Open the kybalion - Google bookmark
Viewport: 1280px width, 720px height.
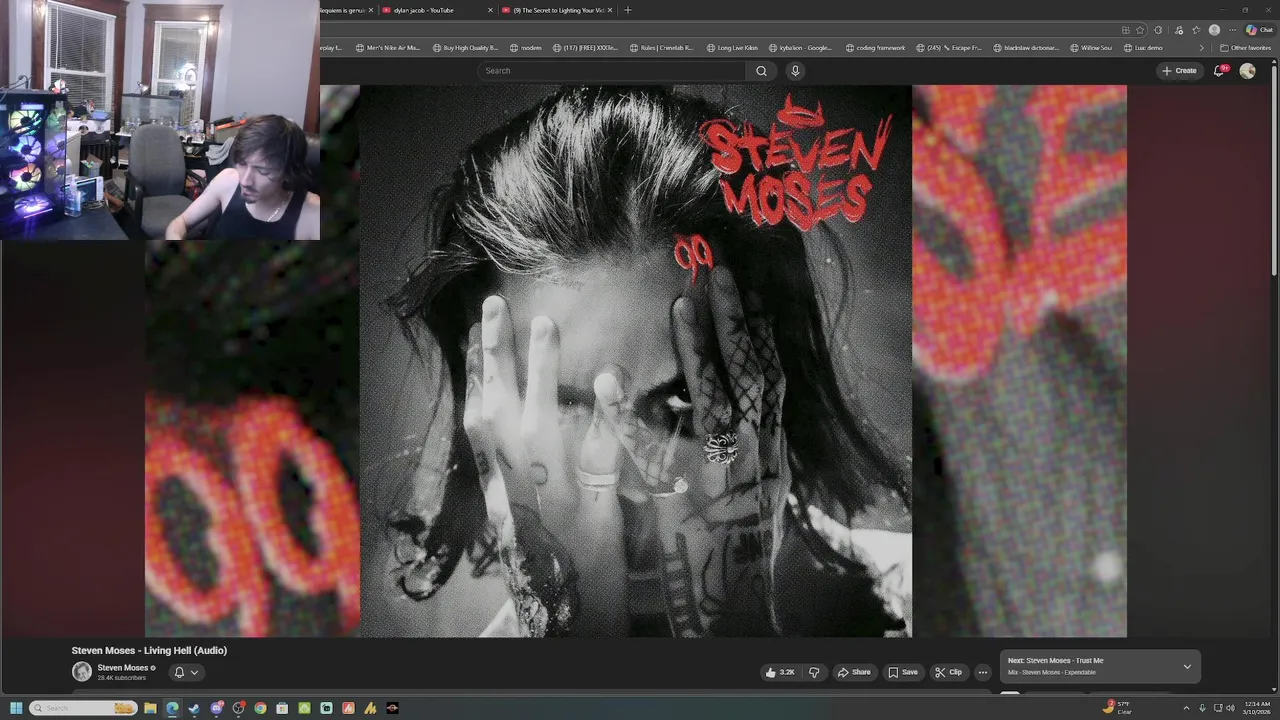(800, 48)
